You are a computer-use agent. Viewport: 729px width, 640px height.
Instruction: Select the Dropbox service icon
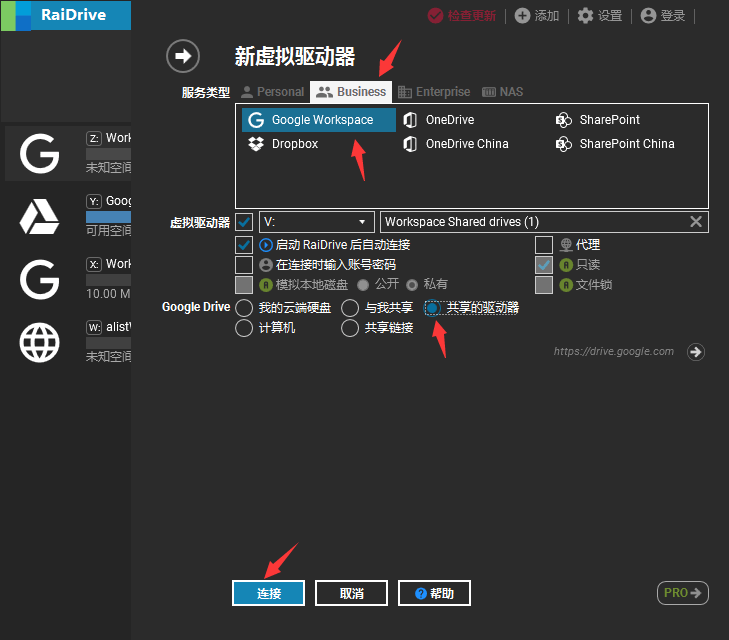[x=256, y=144]
